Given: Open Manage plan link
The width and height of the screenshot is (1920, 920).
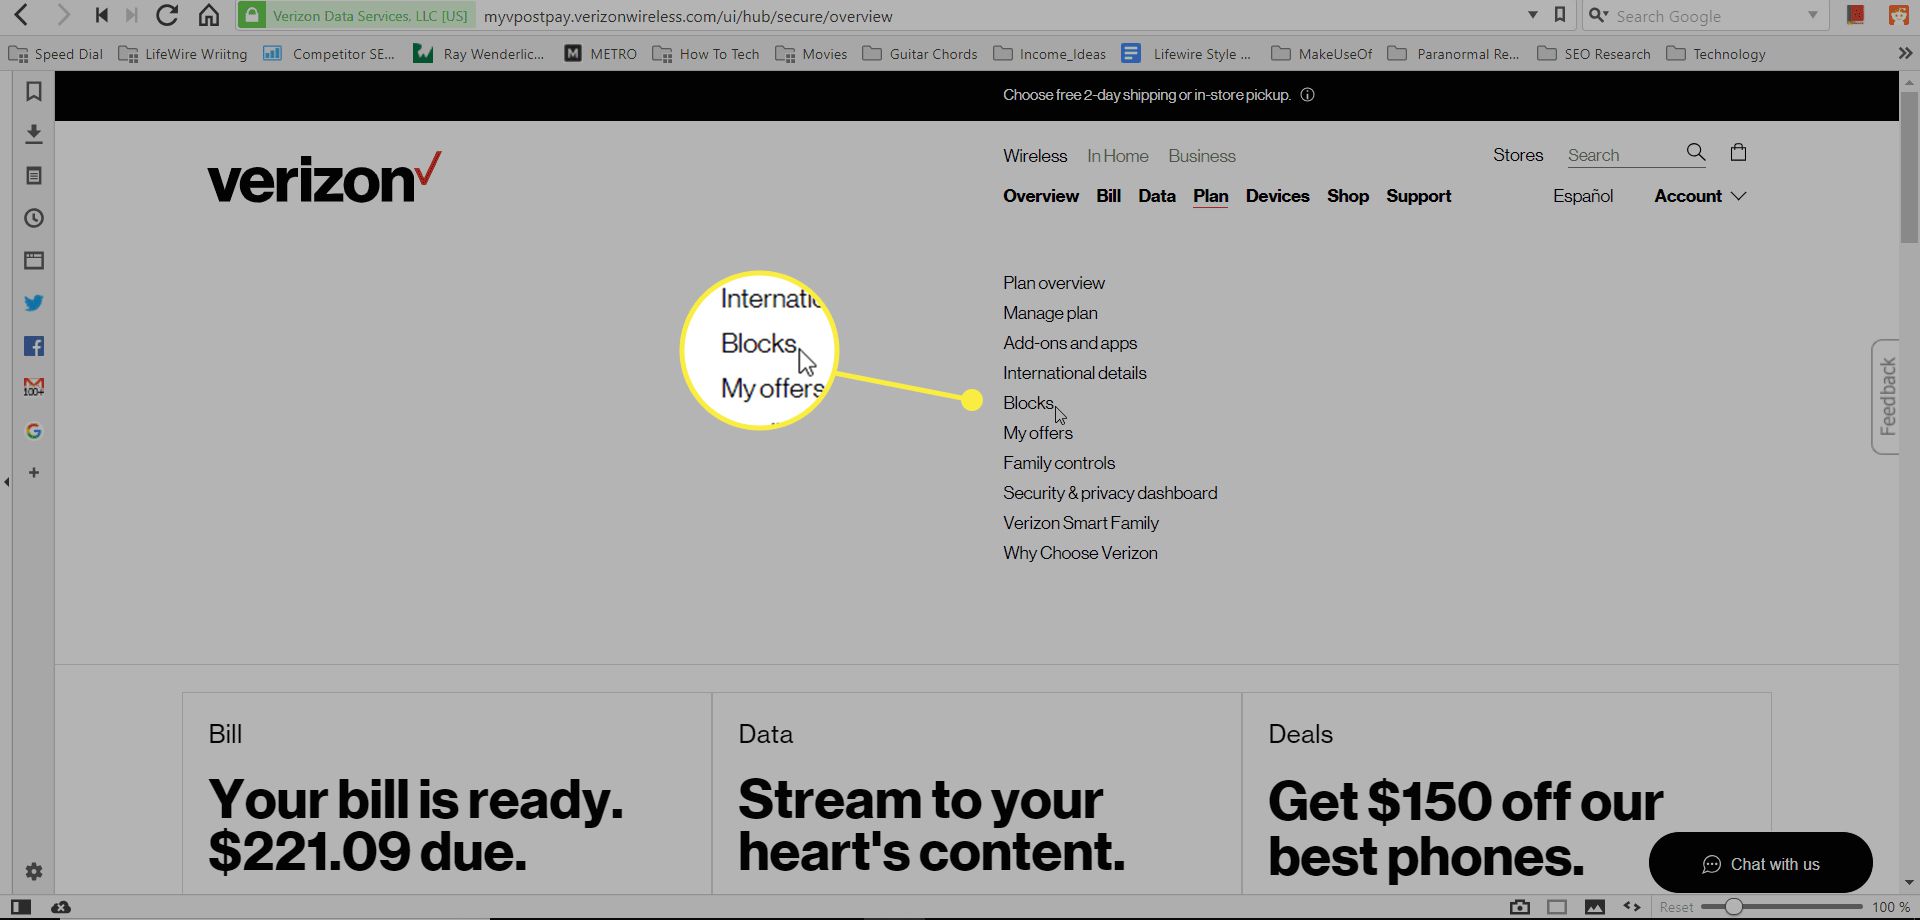Looking at the screenshot, I should click(1050, 313).
